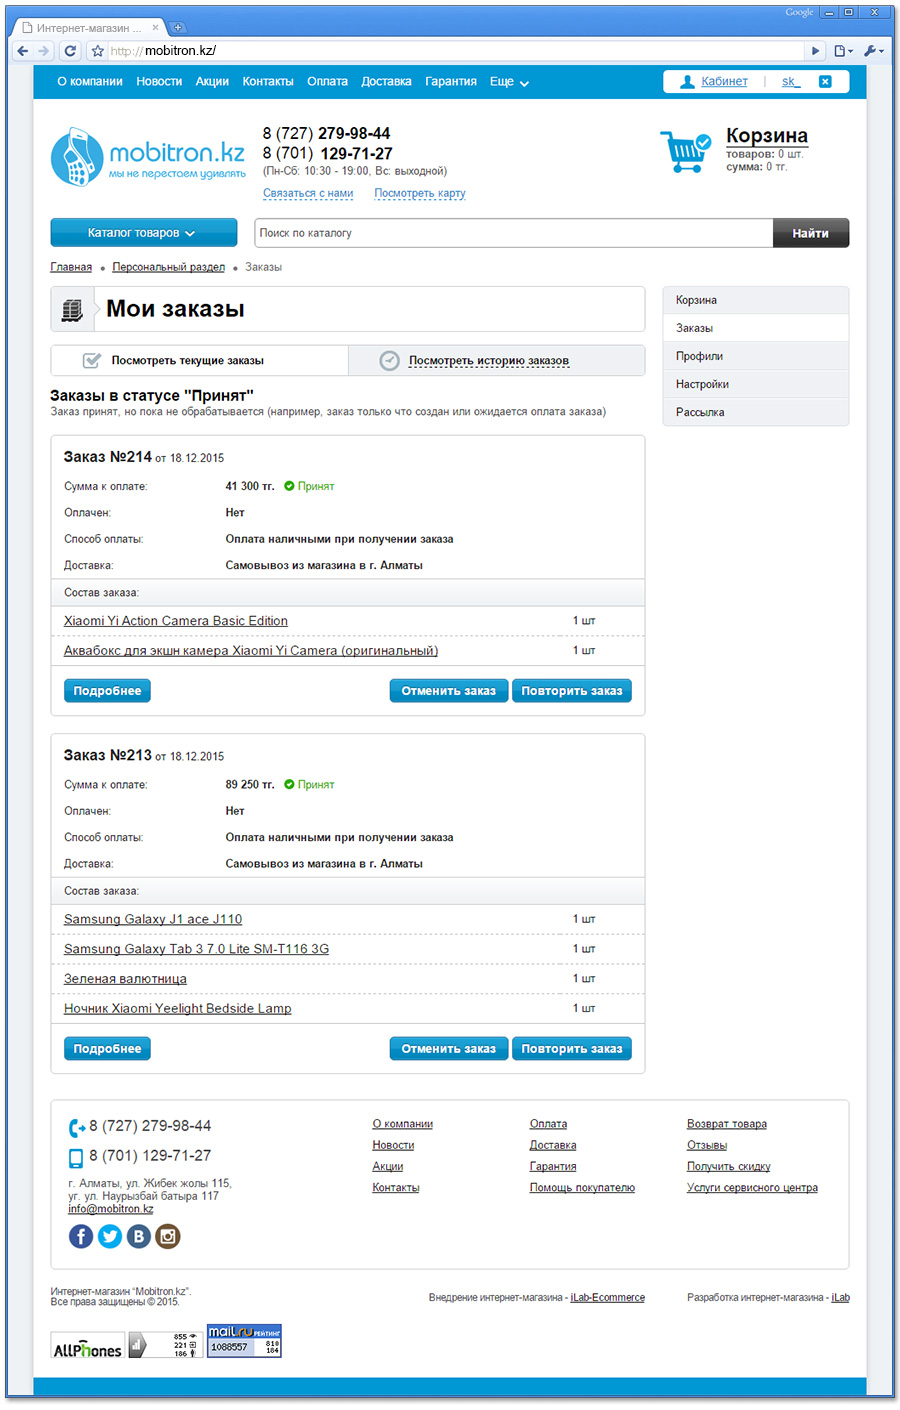This screenshot has width=900, height=1410.
Task: Open the browser wrench settings menu
Action: click(x=873, y=51)
